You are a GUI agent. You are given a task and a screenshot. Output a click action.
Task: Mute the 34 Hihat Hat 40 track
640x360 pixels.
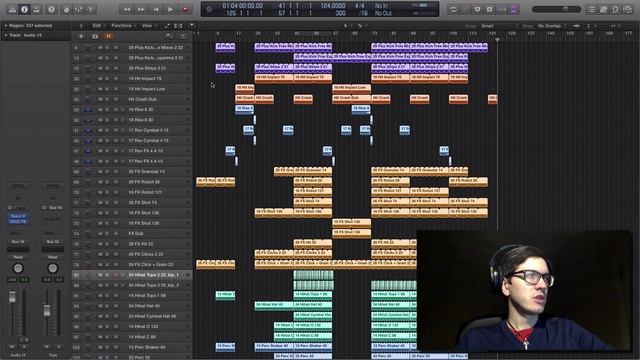click(100, 306)
